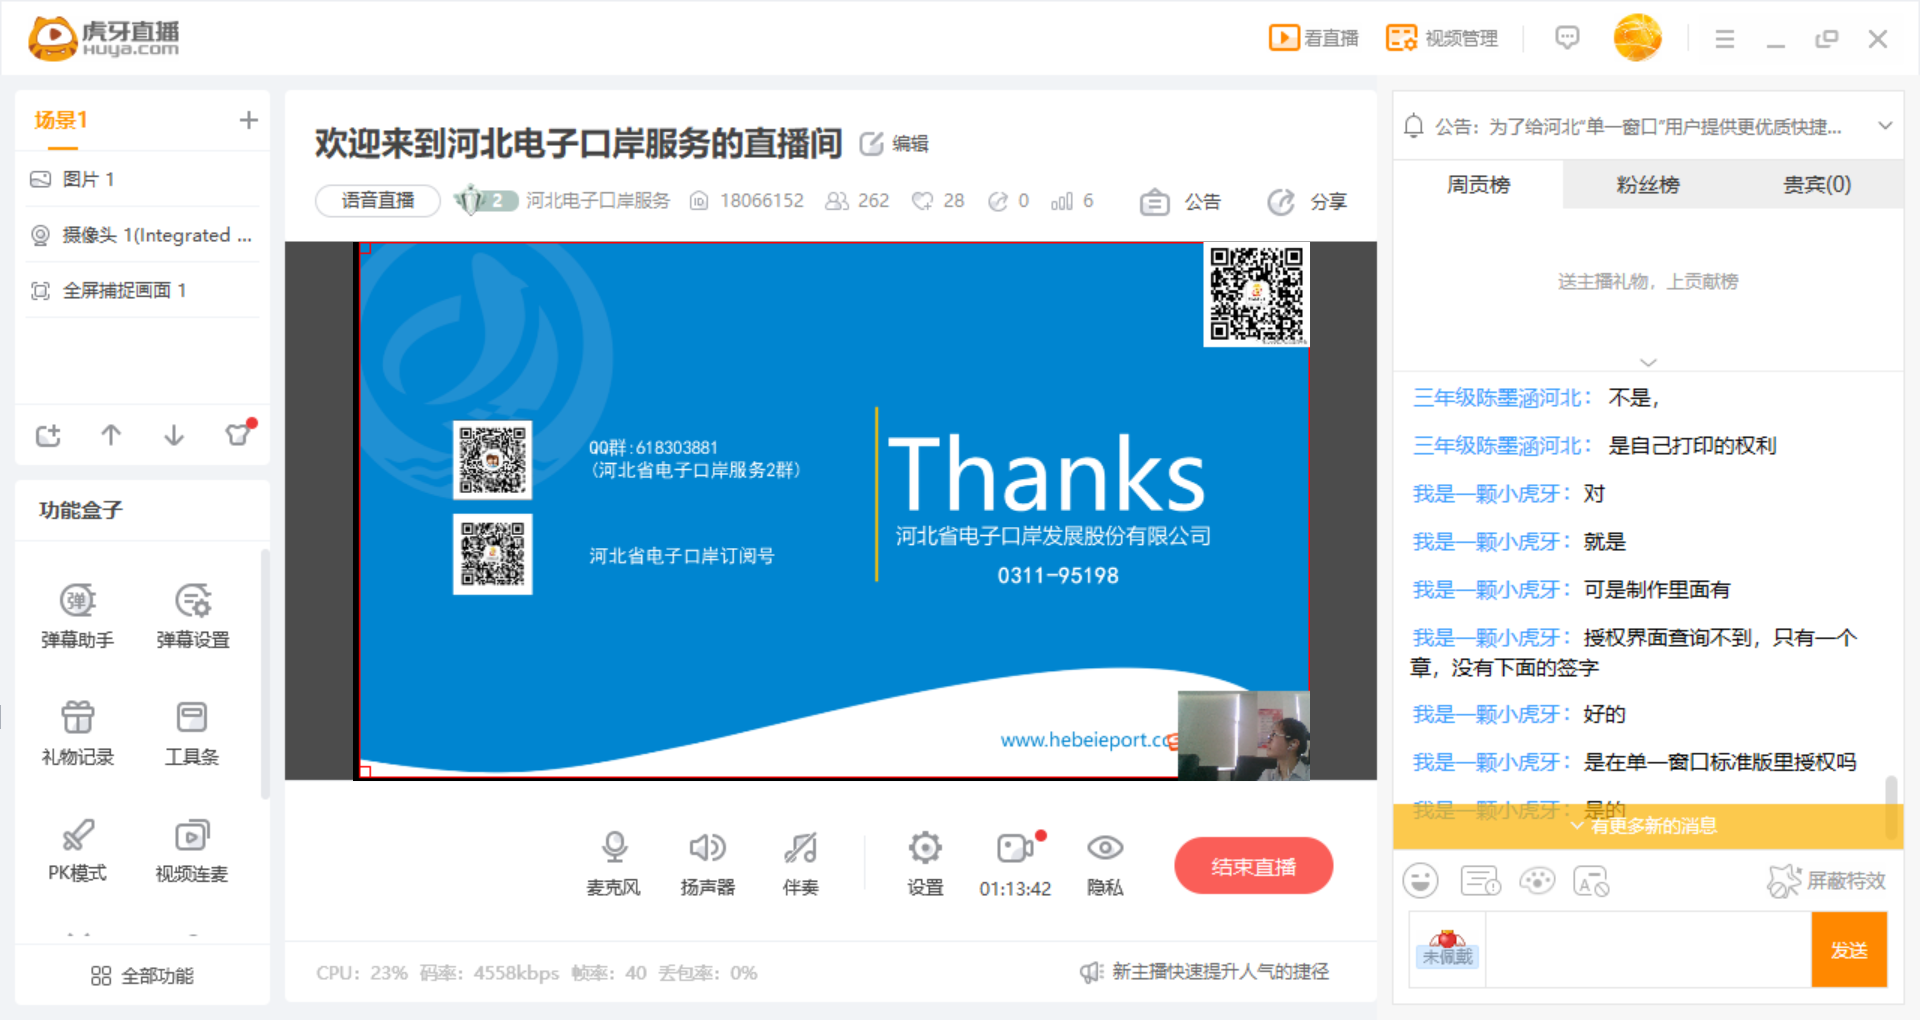Click the user avatar at top

1637,38
